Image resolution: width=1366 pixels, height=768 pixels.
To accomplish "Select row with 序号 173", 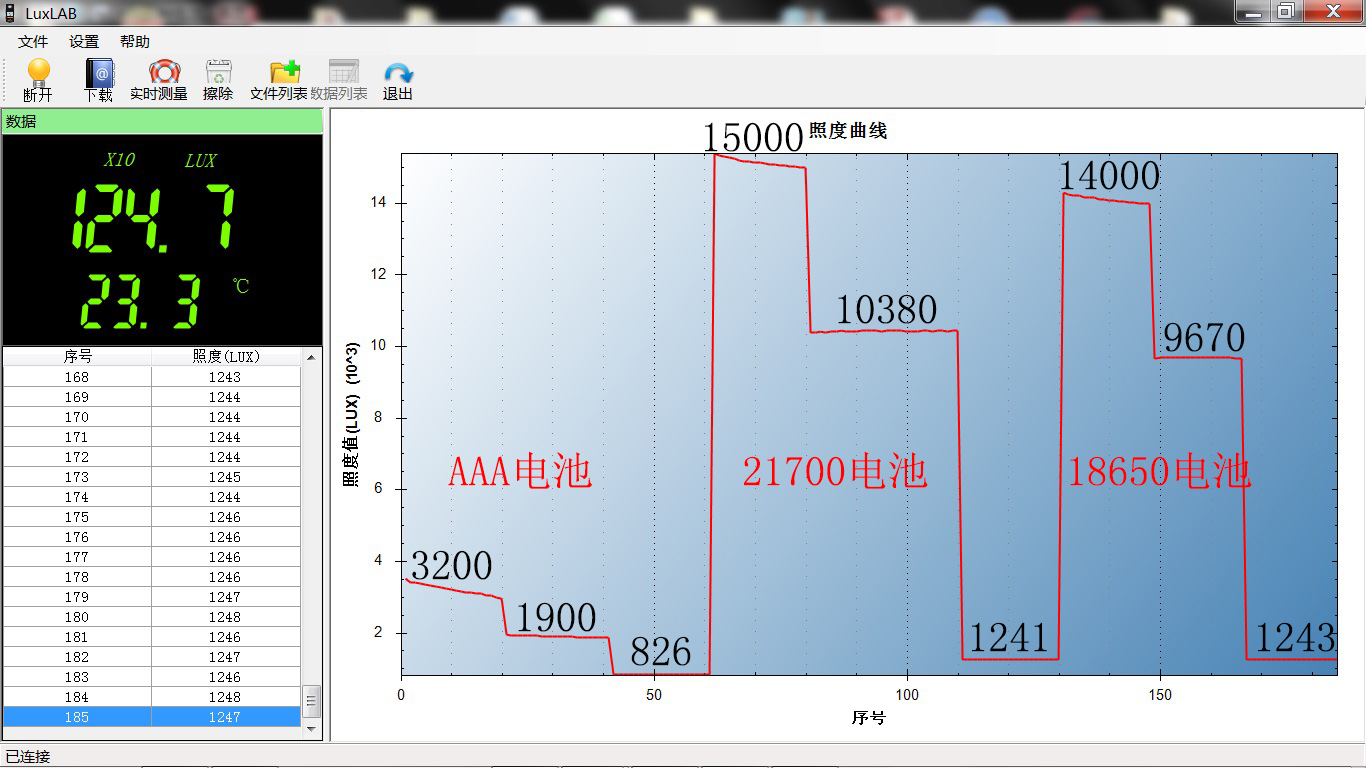I will [x=152, y=477].
